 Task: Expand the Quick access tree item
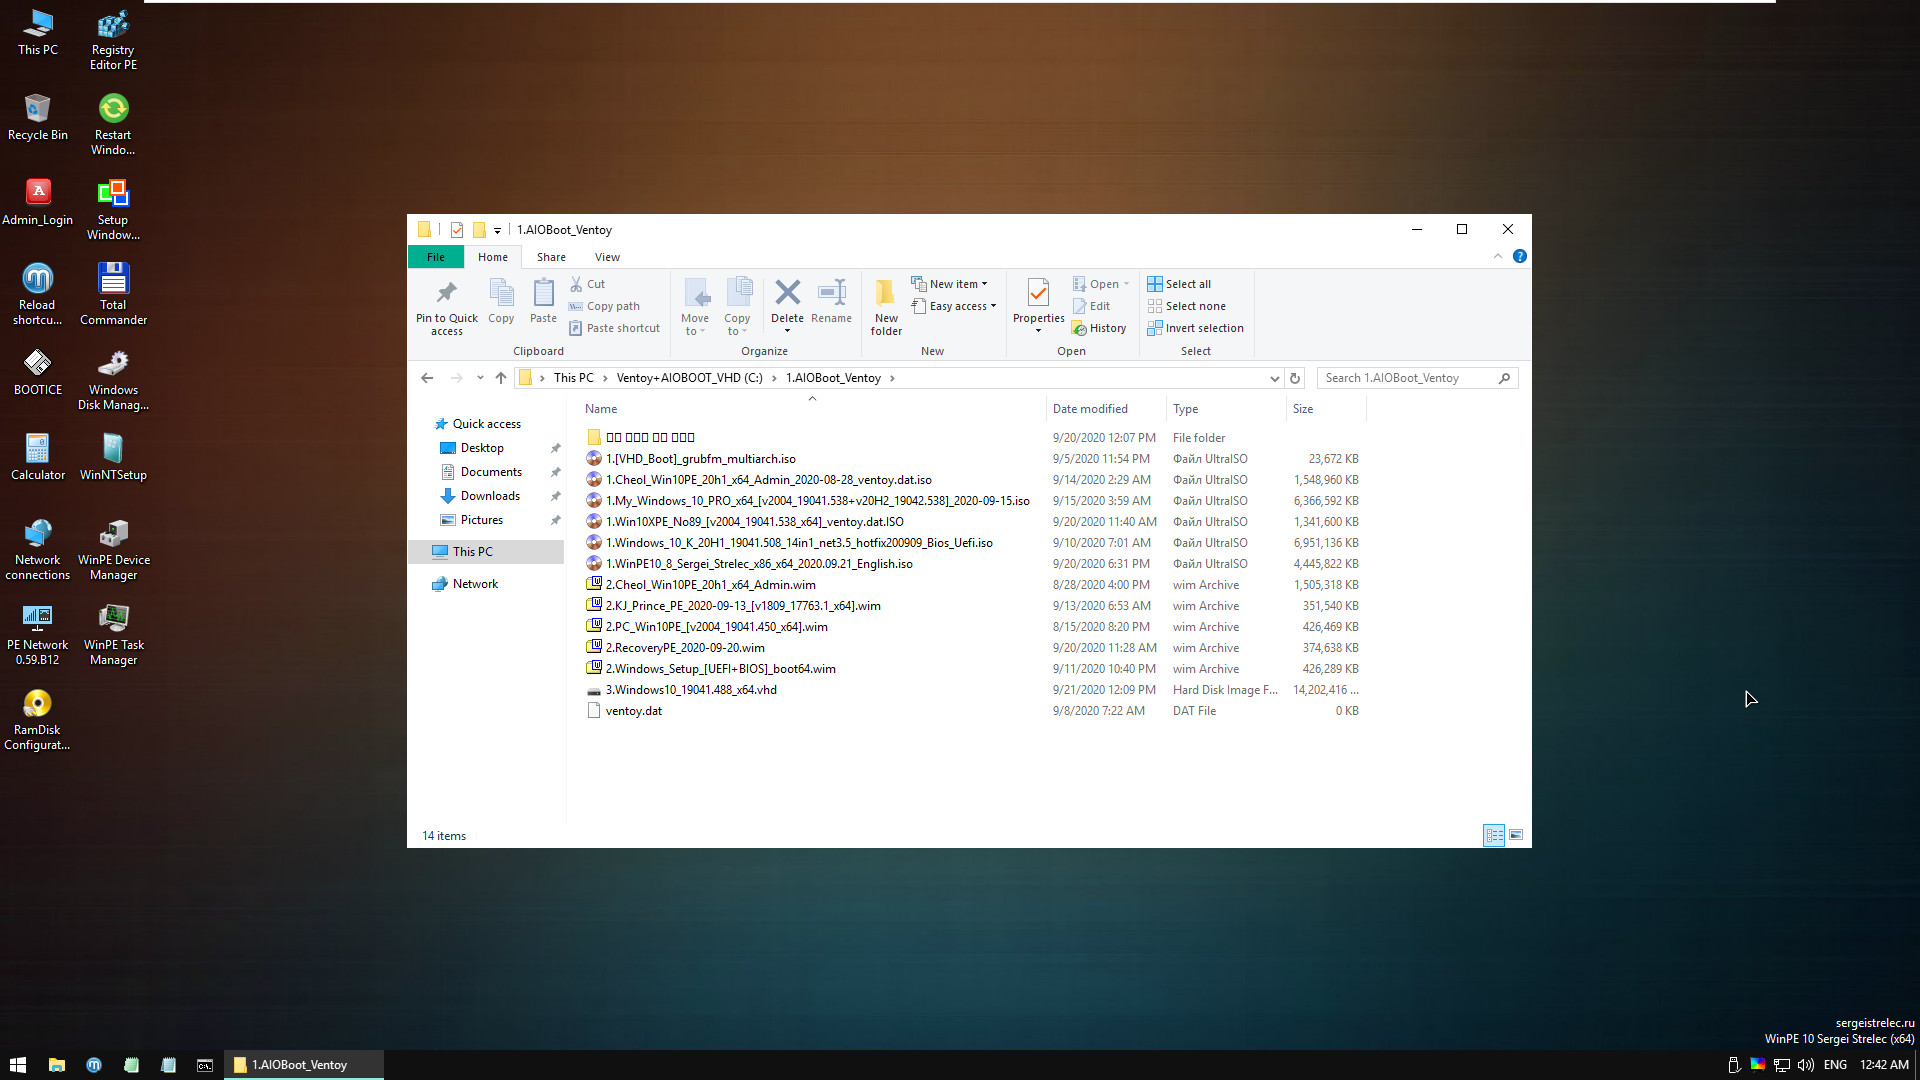pyautogui.click(x=426, y=423)
